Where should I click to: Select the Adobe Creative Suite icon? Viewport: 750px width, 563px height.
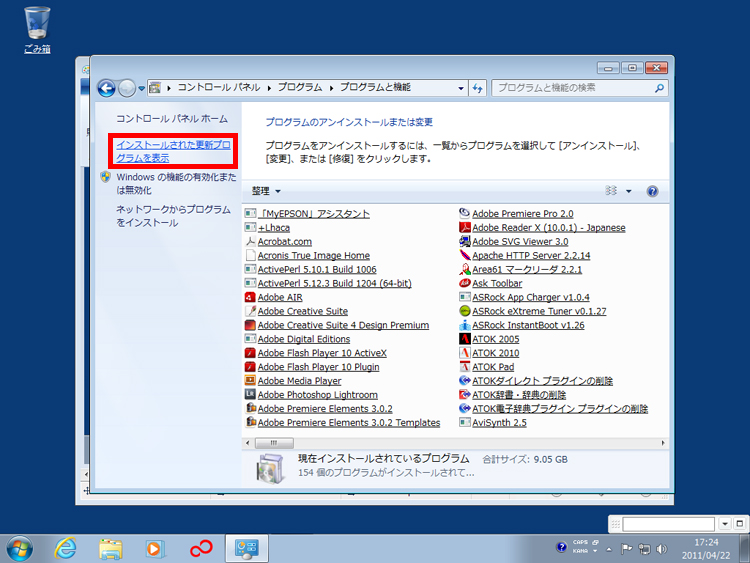click(250, 311)
